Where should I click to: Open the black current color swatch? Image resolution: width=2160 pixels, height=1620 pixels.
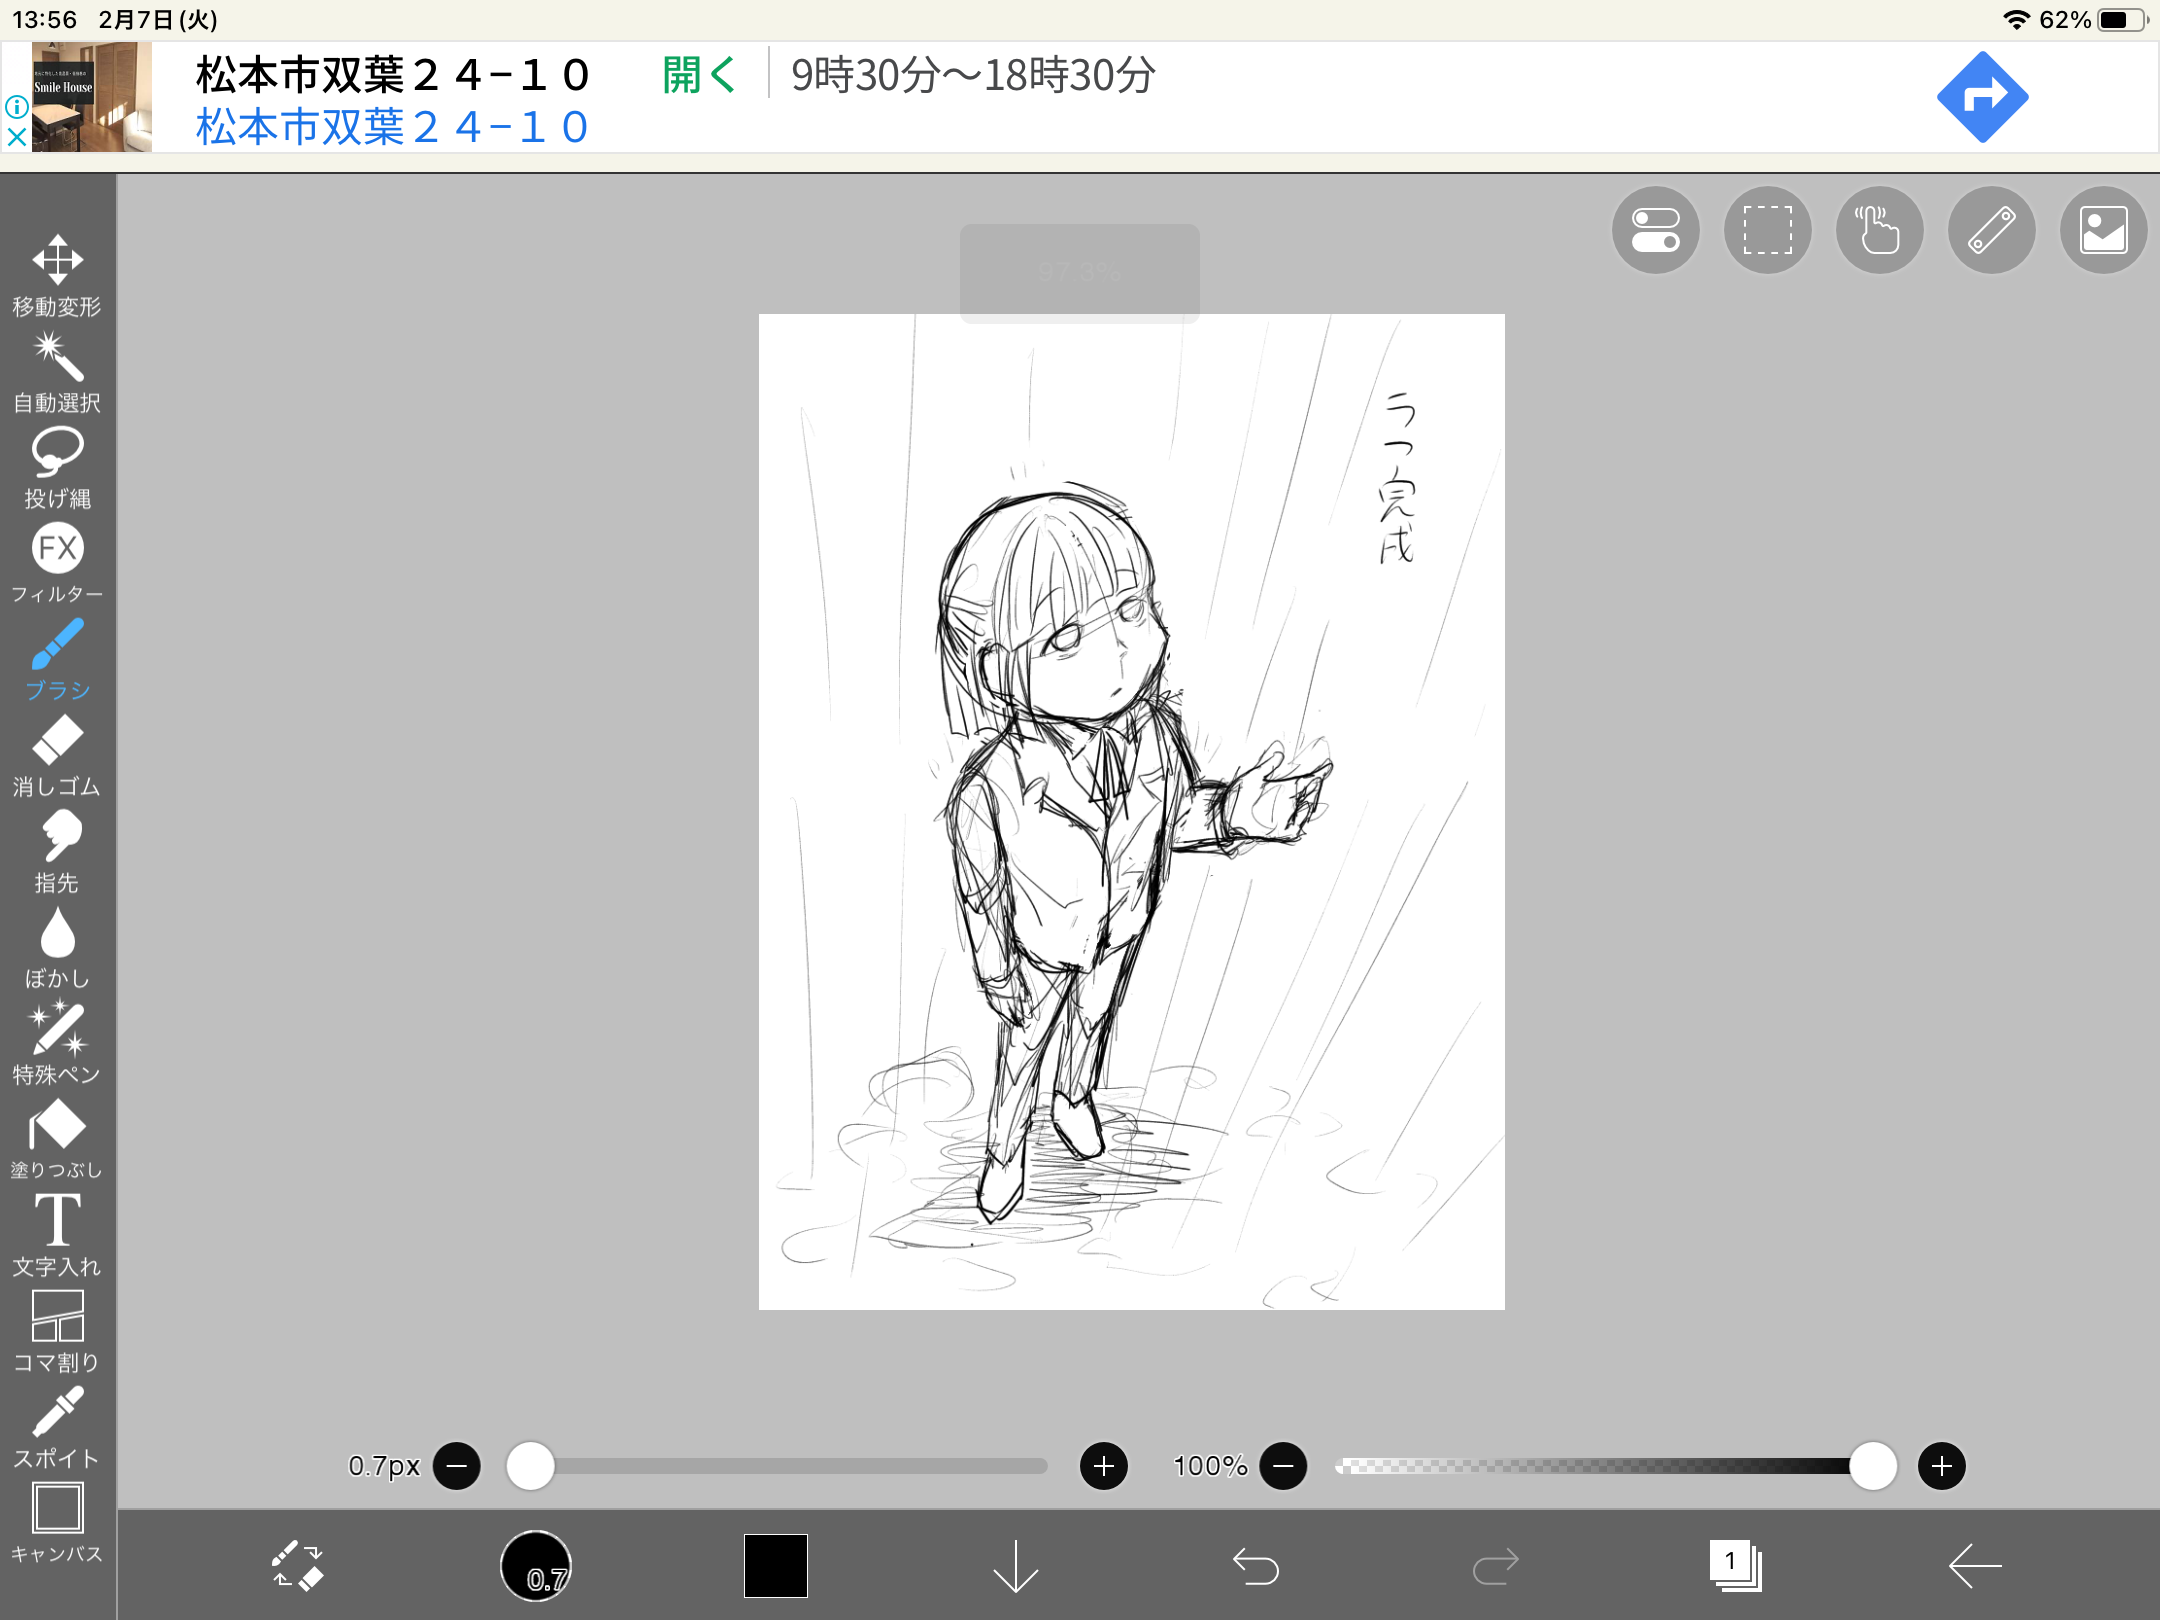pos(775,1565)
